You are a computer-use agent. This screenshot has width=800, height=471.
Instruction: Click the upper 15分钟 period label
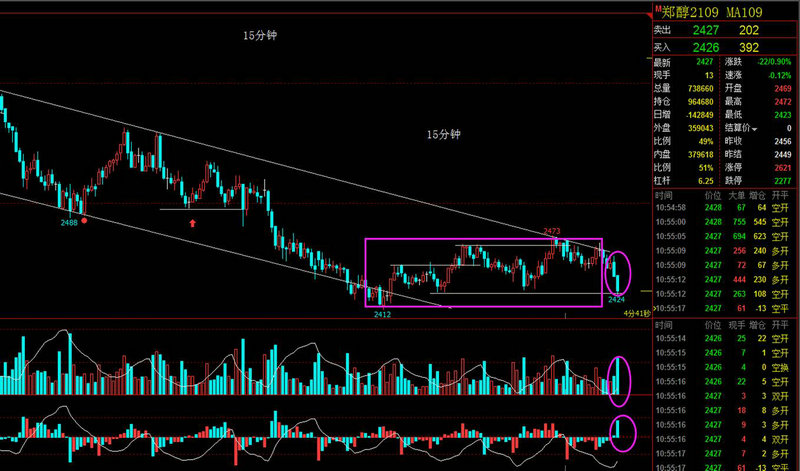point(261,35)
